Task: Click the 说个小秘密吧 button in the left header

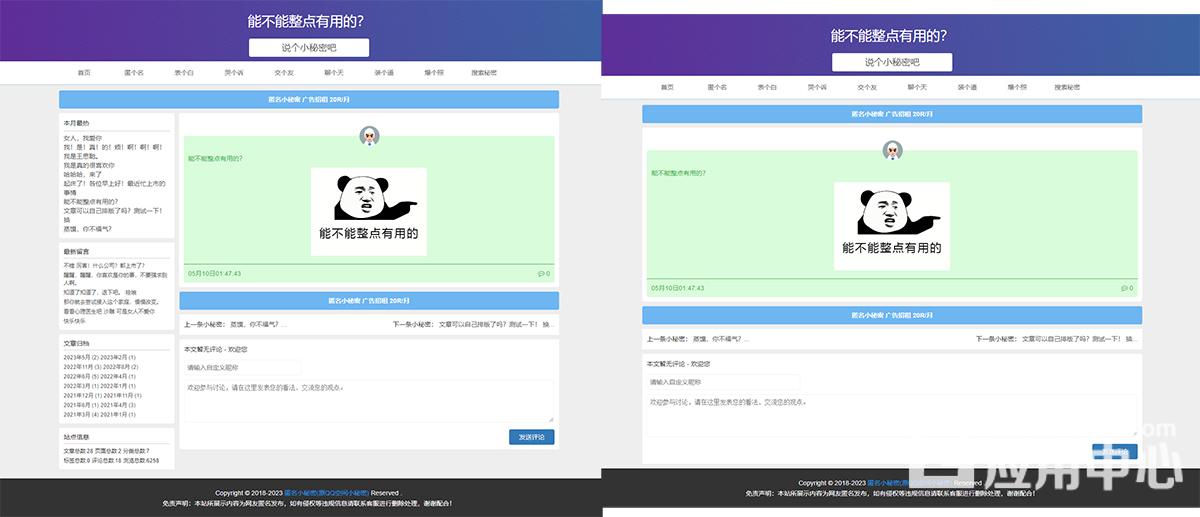Action: point(309,47)
